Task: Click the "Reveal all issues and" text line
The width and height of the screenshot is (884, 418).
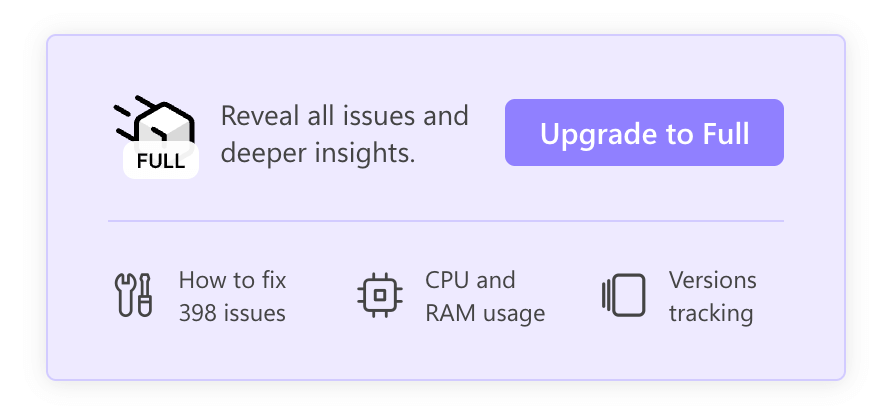Action: (344, 116)
